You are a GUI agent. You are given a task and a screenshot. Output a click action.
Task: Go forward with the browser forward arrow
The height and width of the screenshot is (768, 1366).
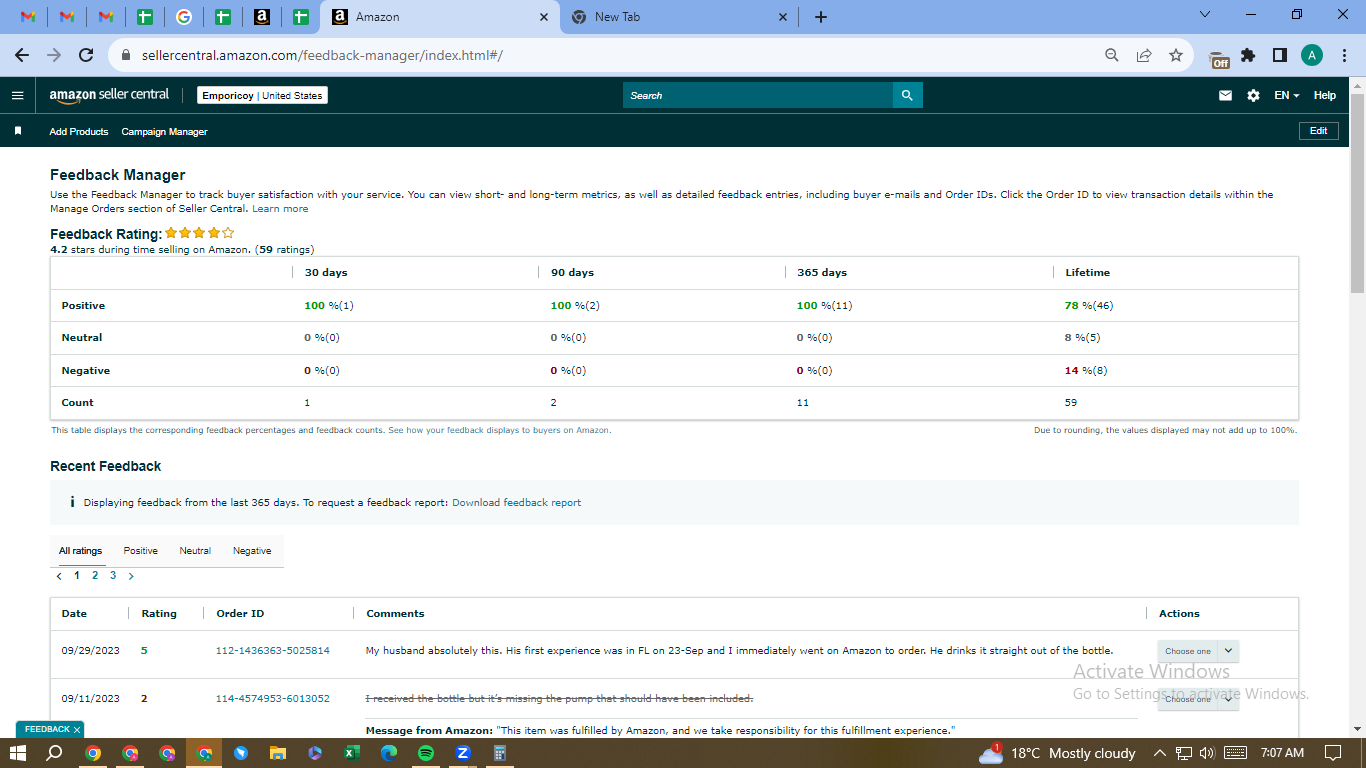click(x=55, y=56)
